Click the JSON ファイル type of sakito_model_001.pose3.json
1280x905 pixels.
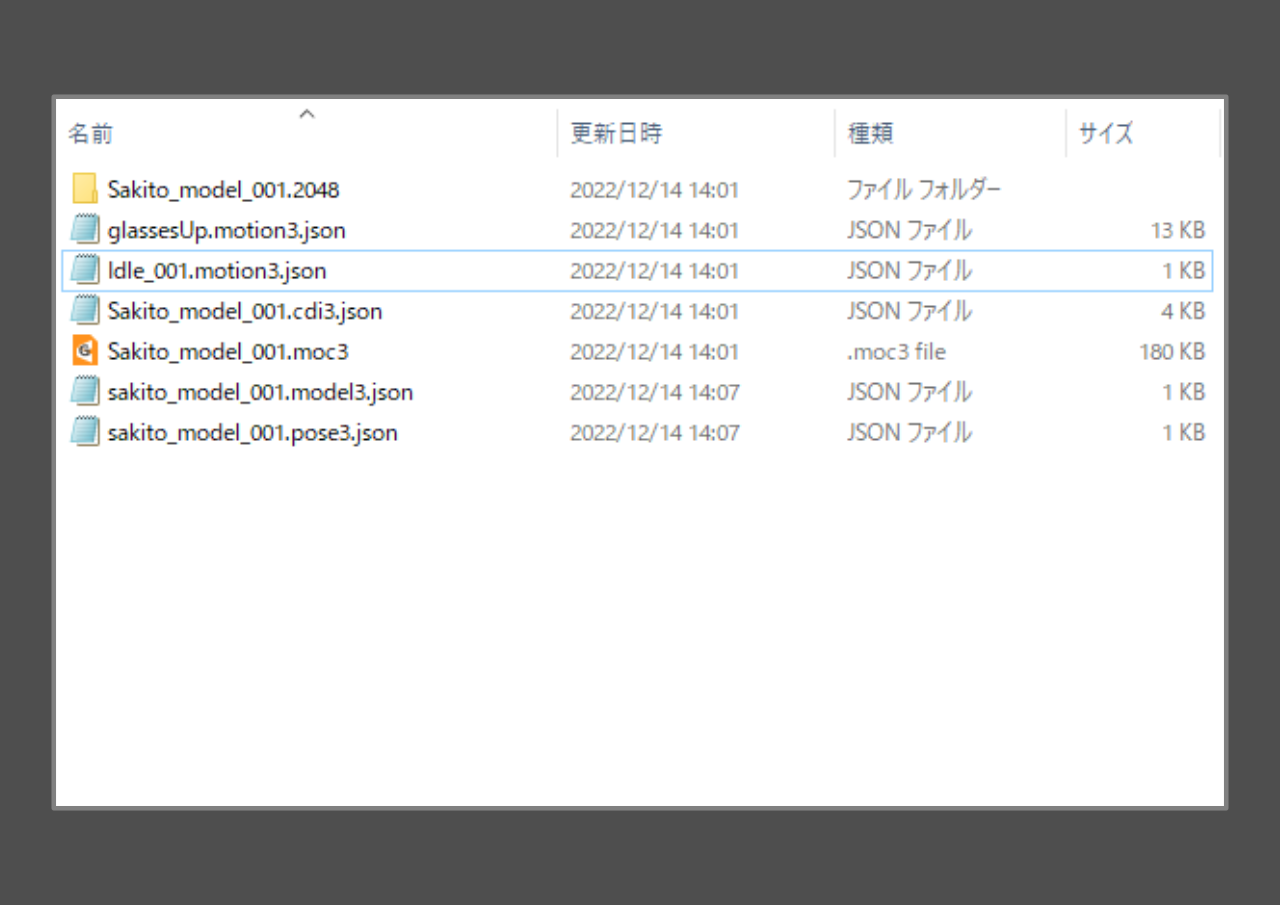point(909,433)
